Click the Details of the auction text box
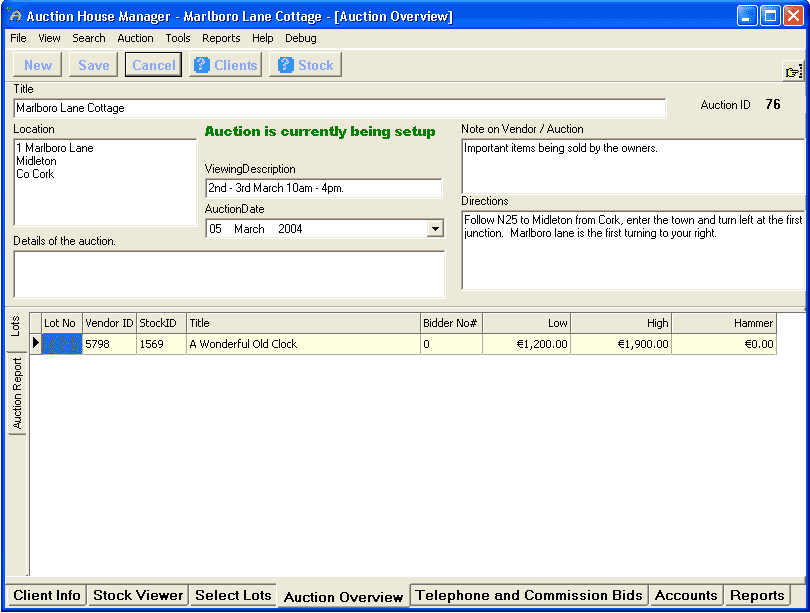Viewport: 810px width, 613px height. 229,274
